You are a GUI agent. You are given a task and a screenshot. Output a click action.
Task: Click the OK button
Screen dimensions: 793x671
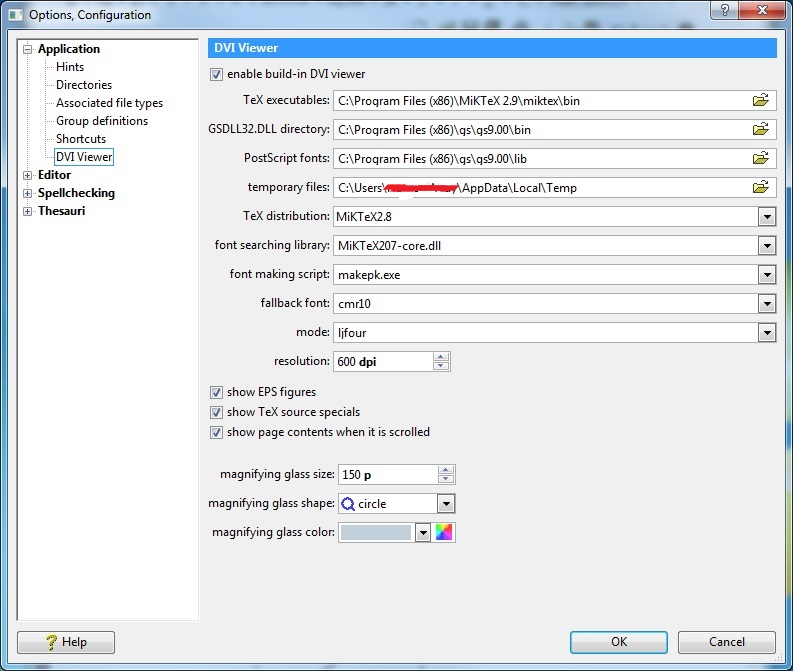[x=619, y=642]
